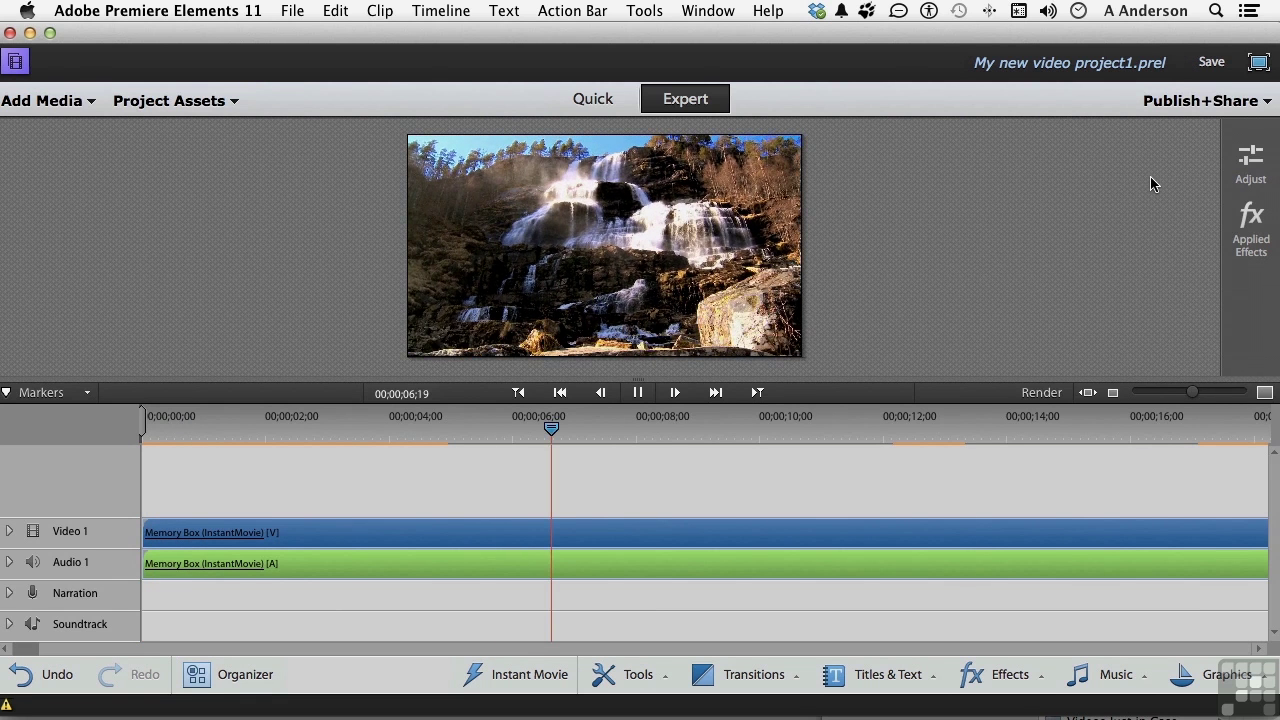Click the zoom out timeline icon
Viewport: 1280px width, 720px height.
tap(1112, 393)
